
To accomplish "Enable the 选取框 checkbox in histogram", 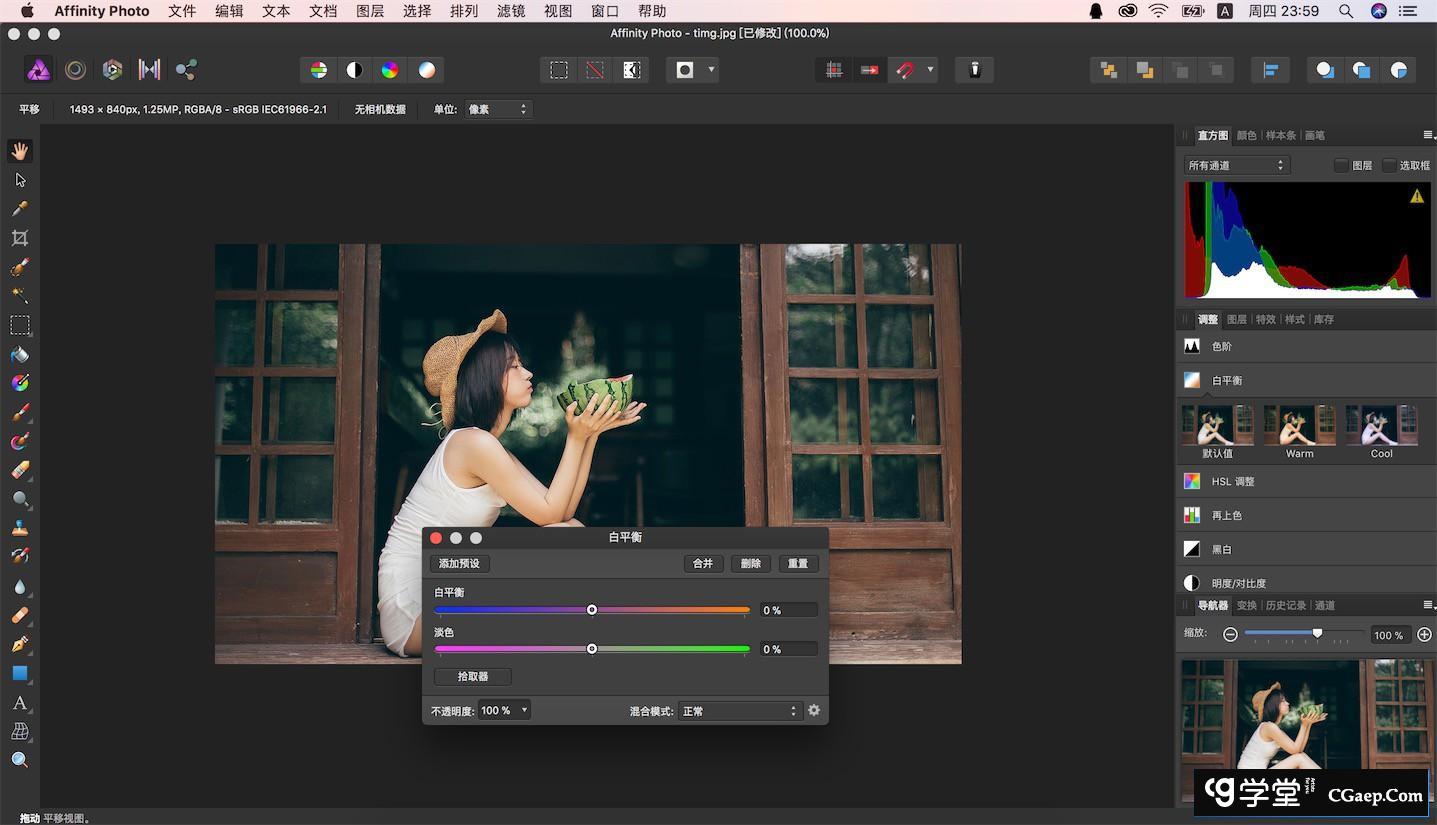I will click(1389, 166).
